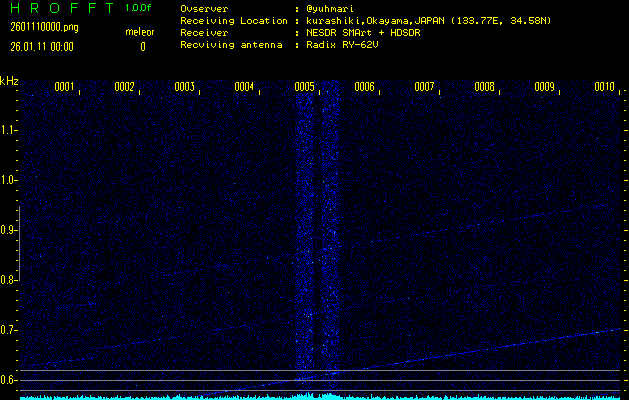Click the 0001 time marker
The image size is (629, 400).
(x=64, y=87)
